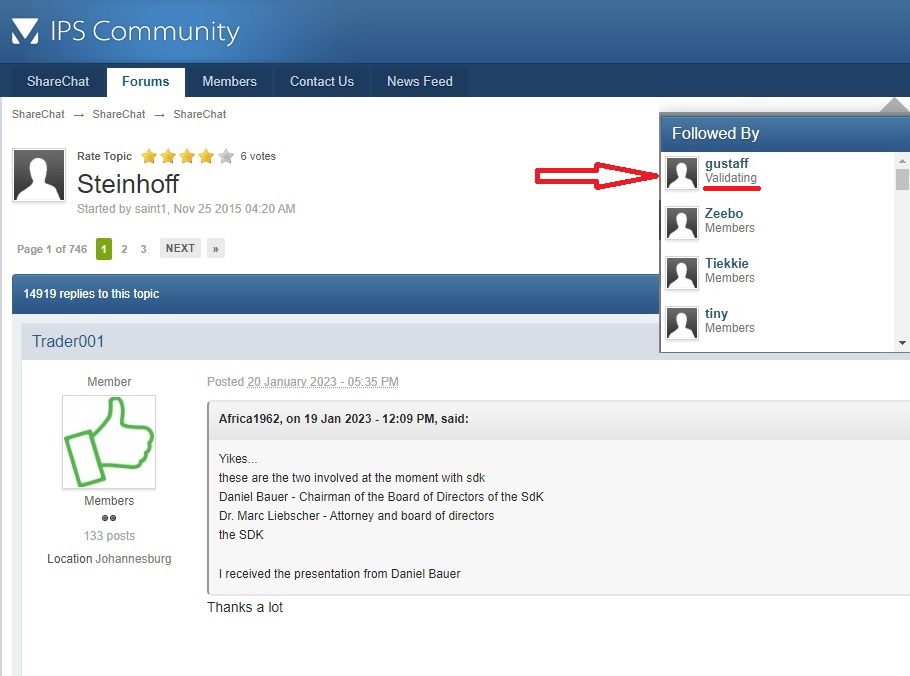Rate topic with the first star
The width and height of the screenshot is (910, 676).
pos(149,156)
